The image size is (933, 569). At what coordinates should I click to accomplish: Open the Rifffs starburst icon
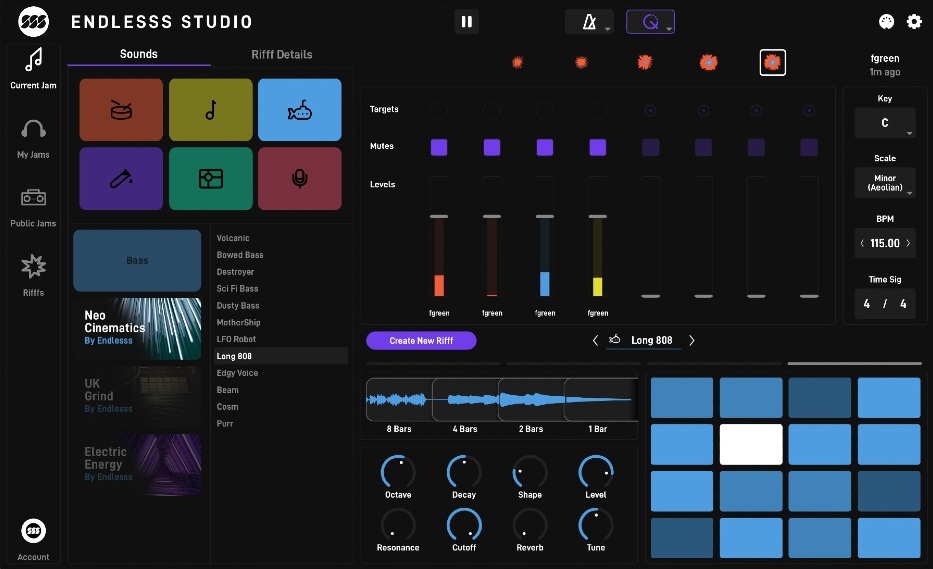(x=33, y=266)
